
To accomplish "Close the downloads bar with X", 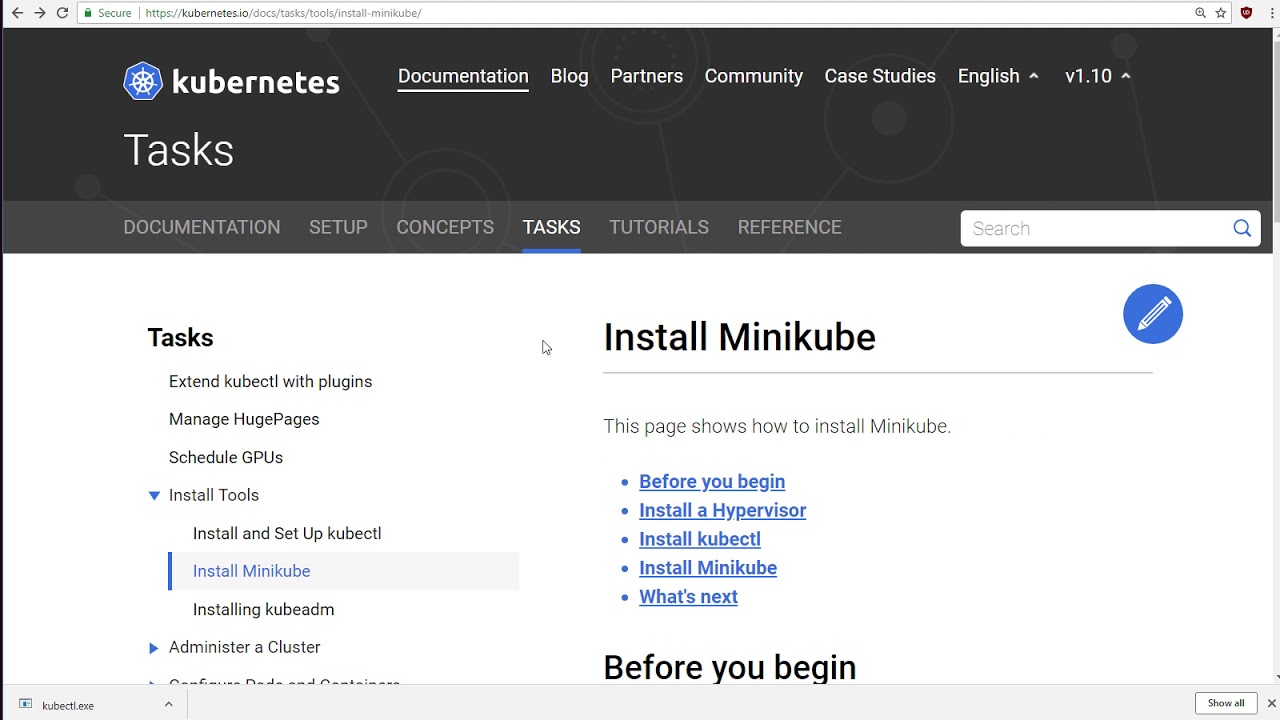I will pyautogui.click(x=1271, y=703).
